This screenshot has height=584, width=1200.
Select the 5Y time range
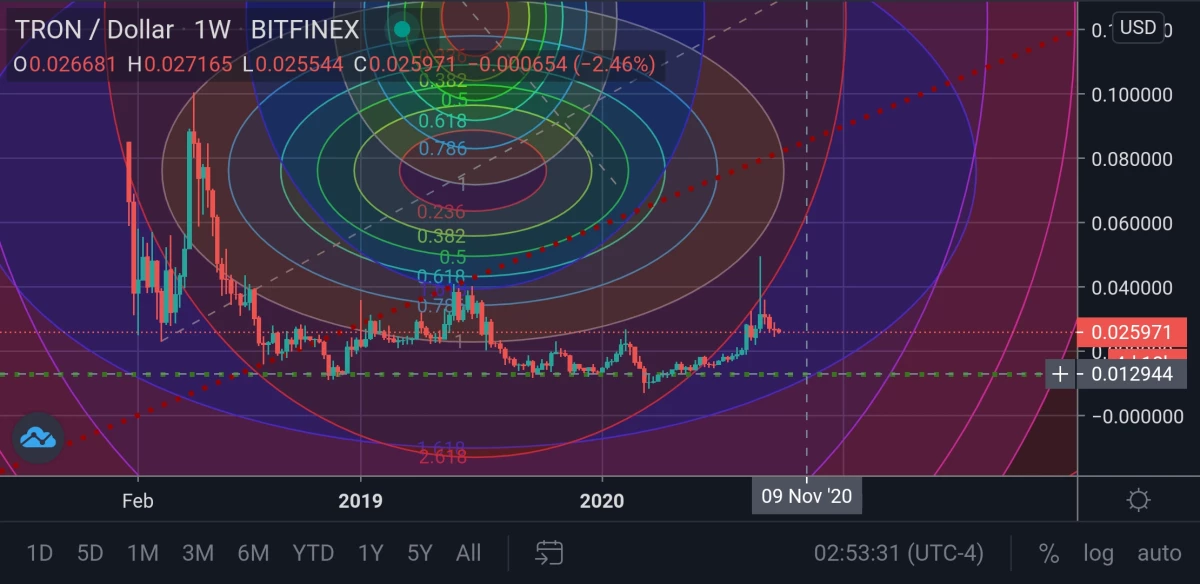[419, 552]
